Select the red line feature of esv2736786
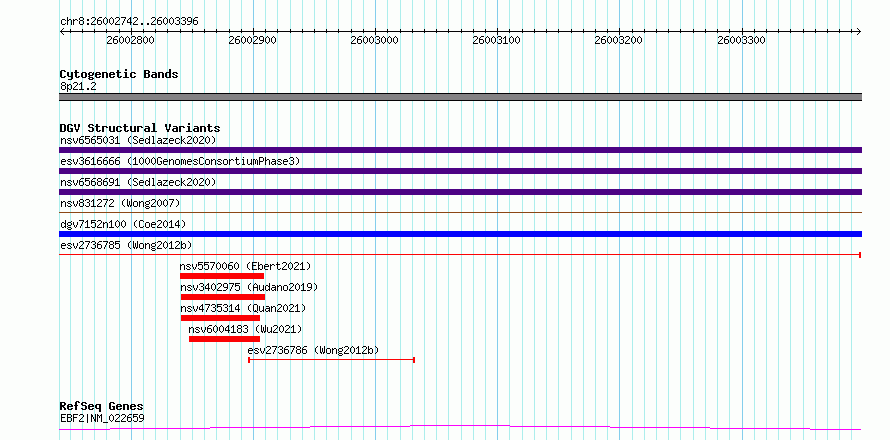Image resolution: width=890 pixels, height=440 pixels. [x=331, y=360]
